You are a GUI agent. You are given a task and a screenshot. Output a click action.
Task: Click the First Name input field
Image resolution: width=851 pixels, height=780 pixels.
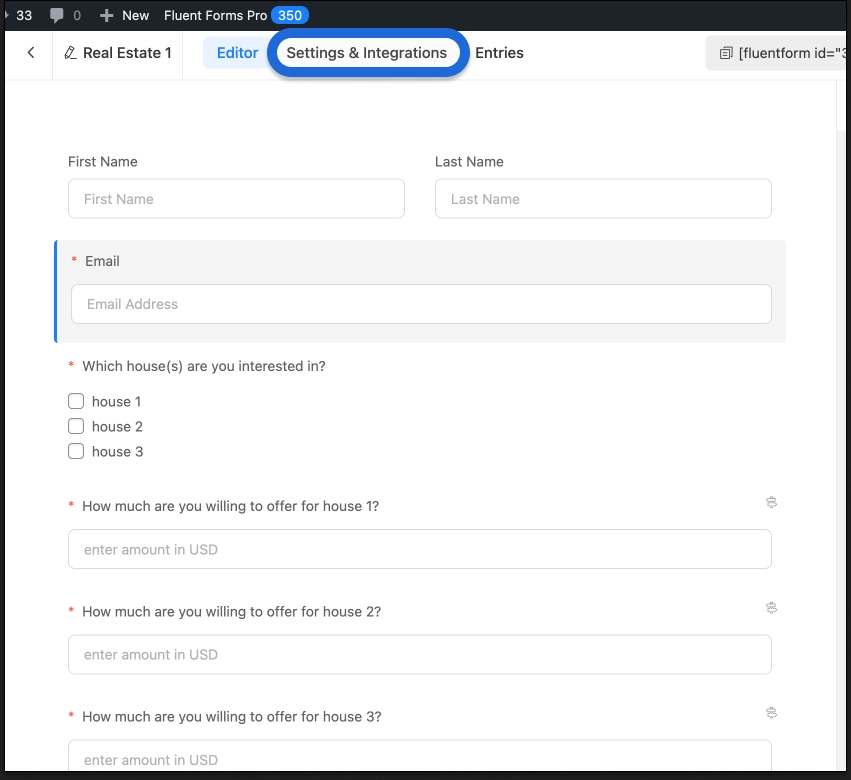coord(236,199)
